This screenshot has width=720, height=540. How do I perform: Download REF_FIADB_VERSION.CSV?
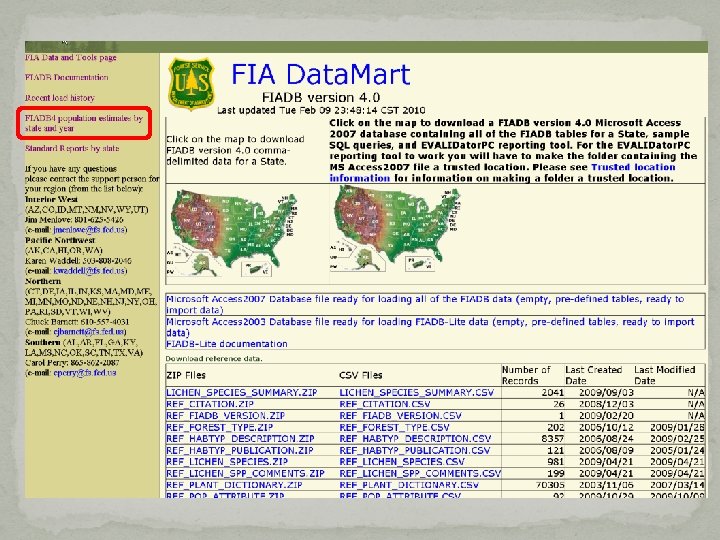pos(400,416)
